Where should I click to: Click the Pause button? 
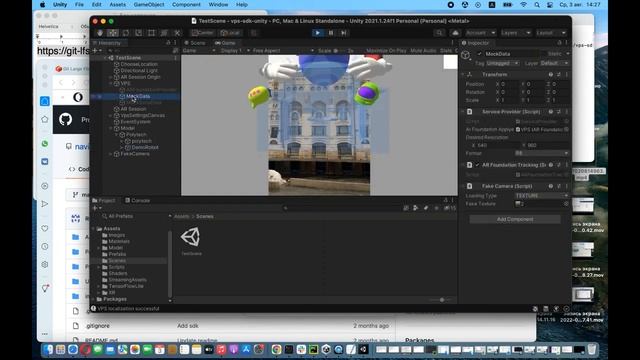[331, 33]
